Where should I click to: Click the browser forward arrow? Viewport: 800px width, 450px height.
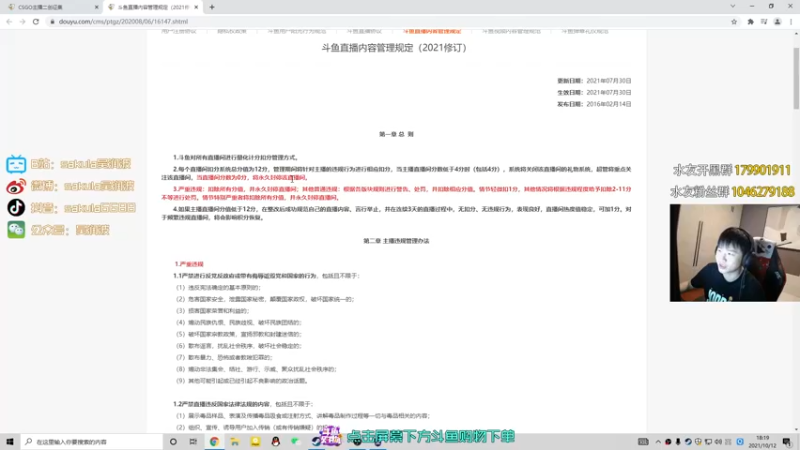(x=22, y=21)
